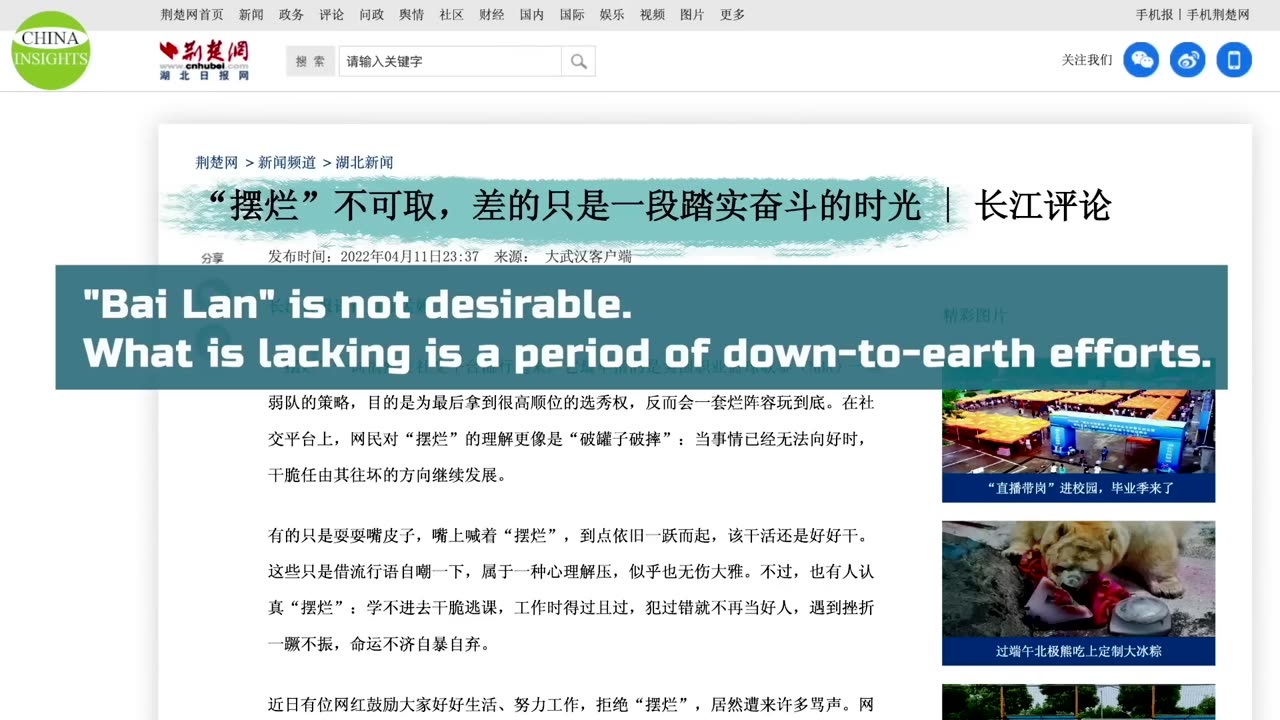Screen dimensions: 1280x720
Task: Open the 社区 navigation item
Action: tap(452, 15)
